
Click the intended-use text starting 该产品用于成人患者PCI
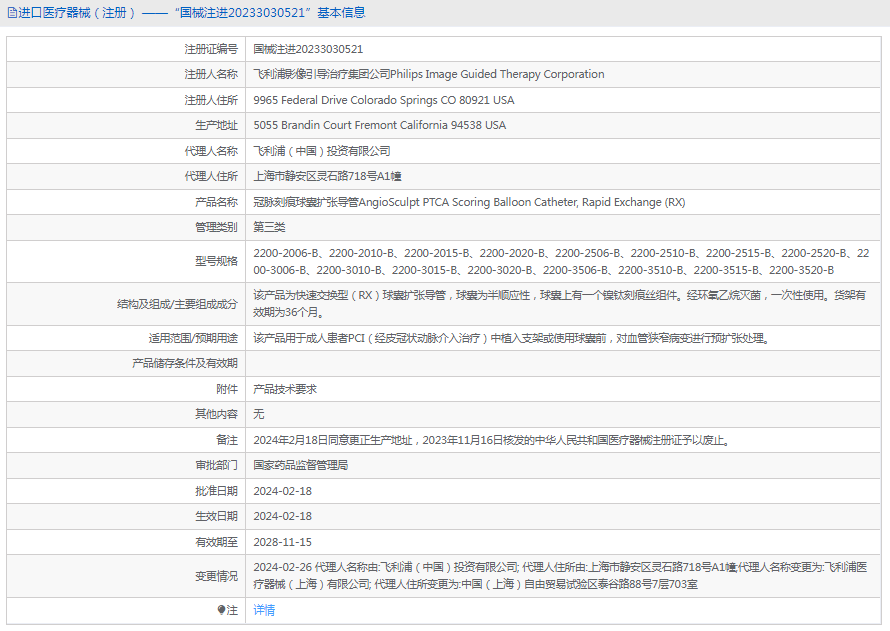pos(511,339)
